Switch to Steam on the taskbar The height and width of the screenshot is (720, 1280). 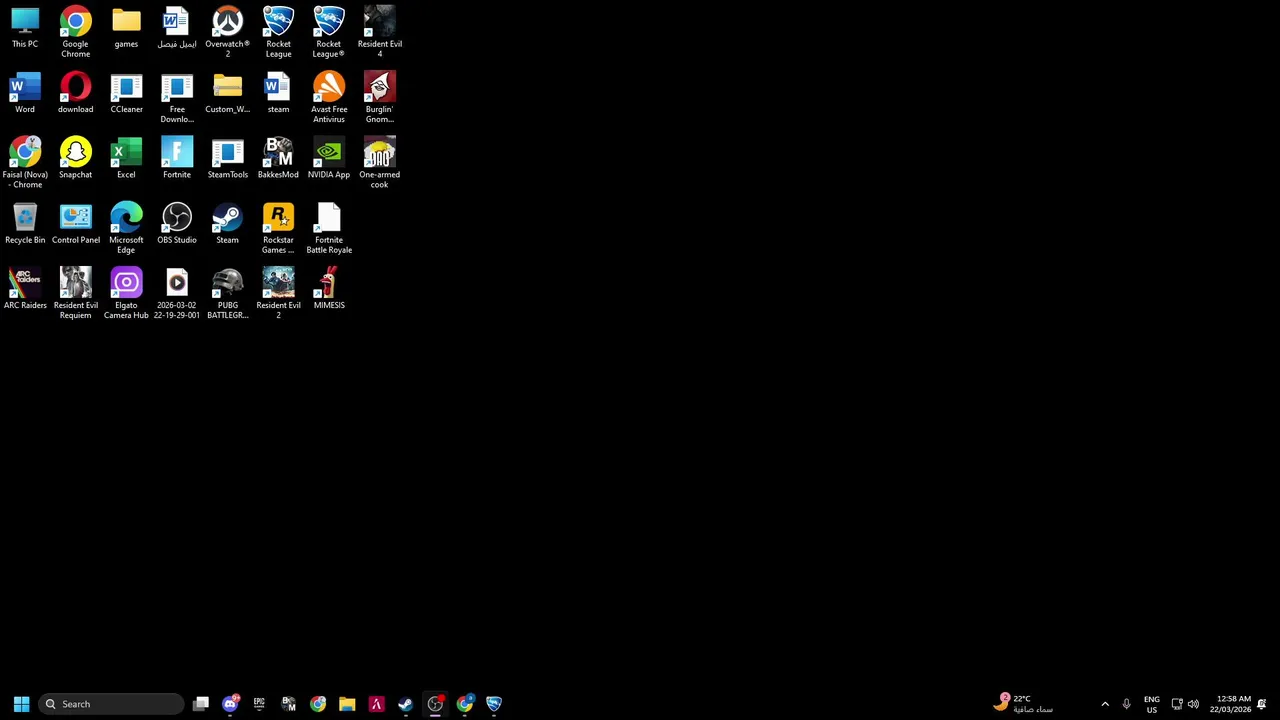coord(405,704)
